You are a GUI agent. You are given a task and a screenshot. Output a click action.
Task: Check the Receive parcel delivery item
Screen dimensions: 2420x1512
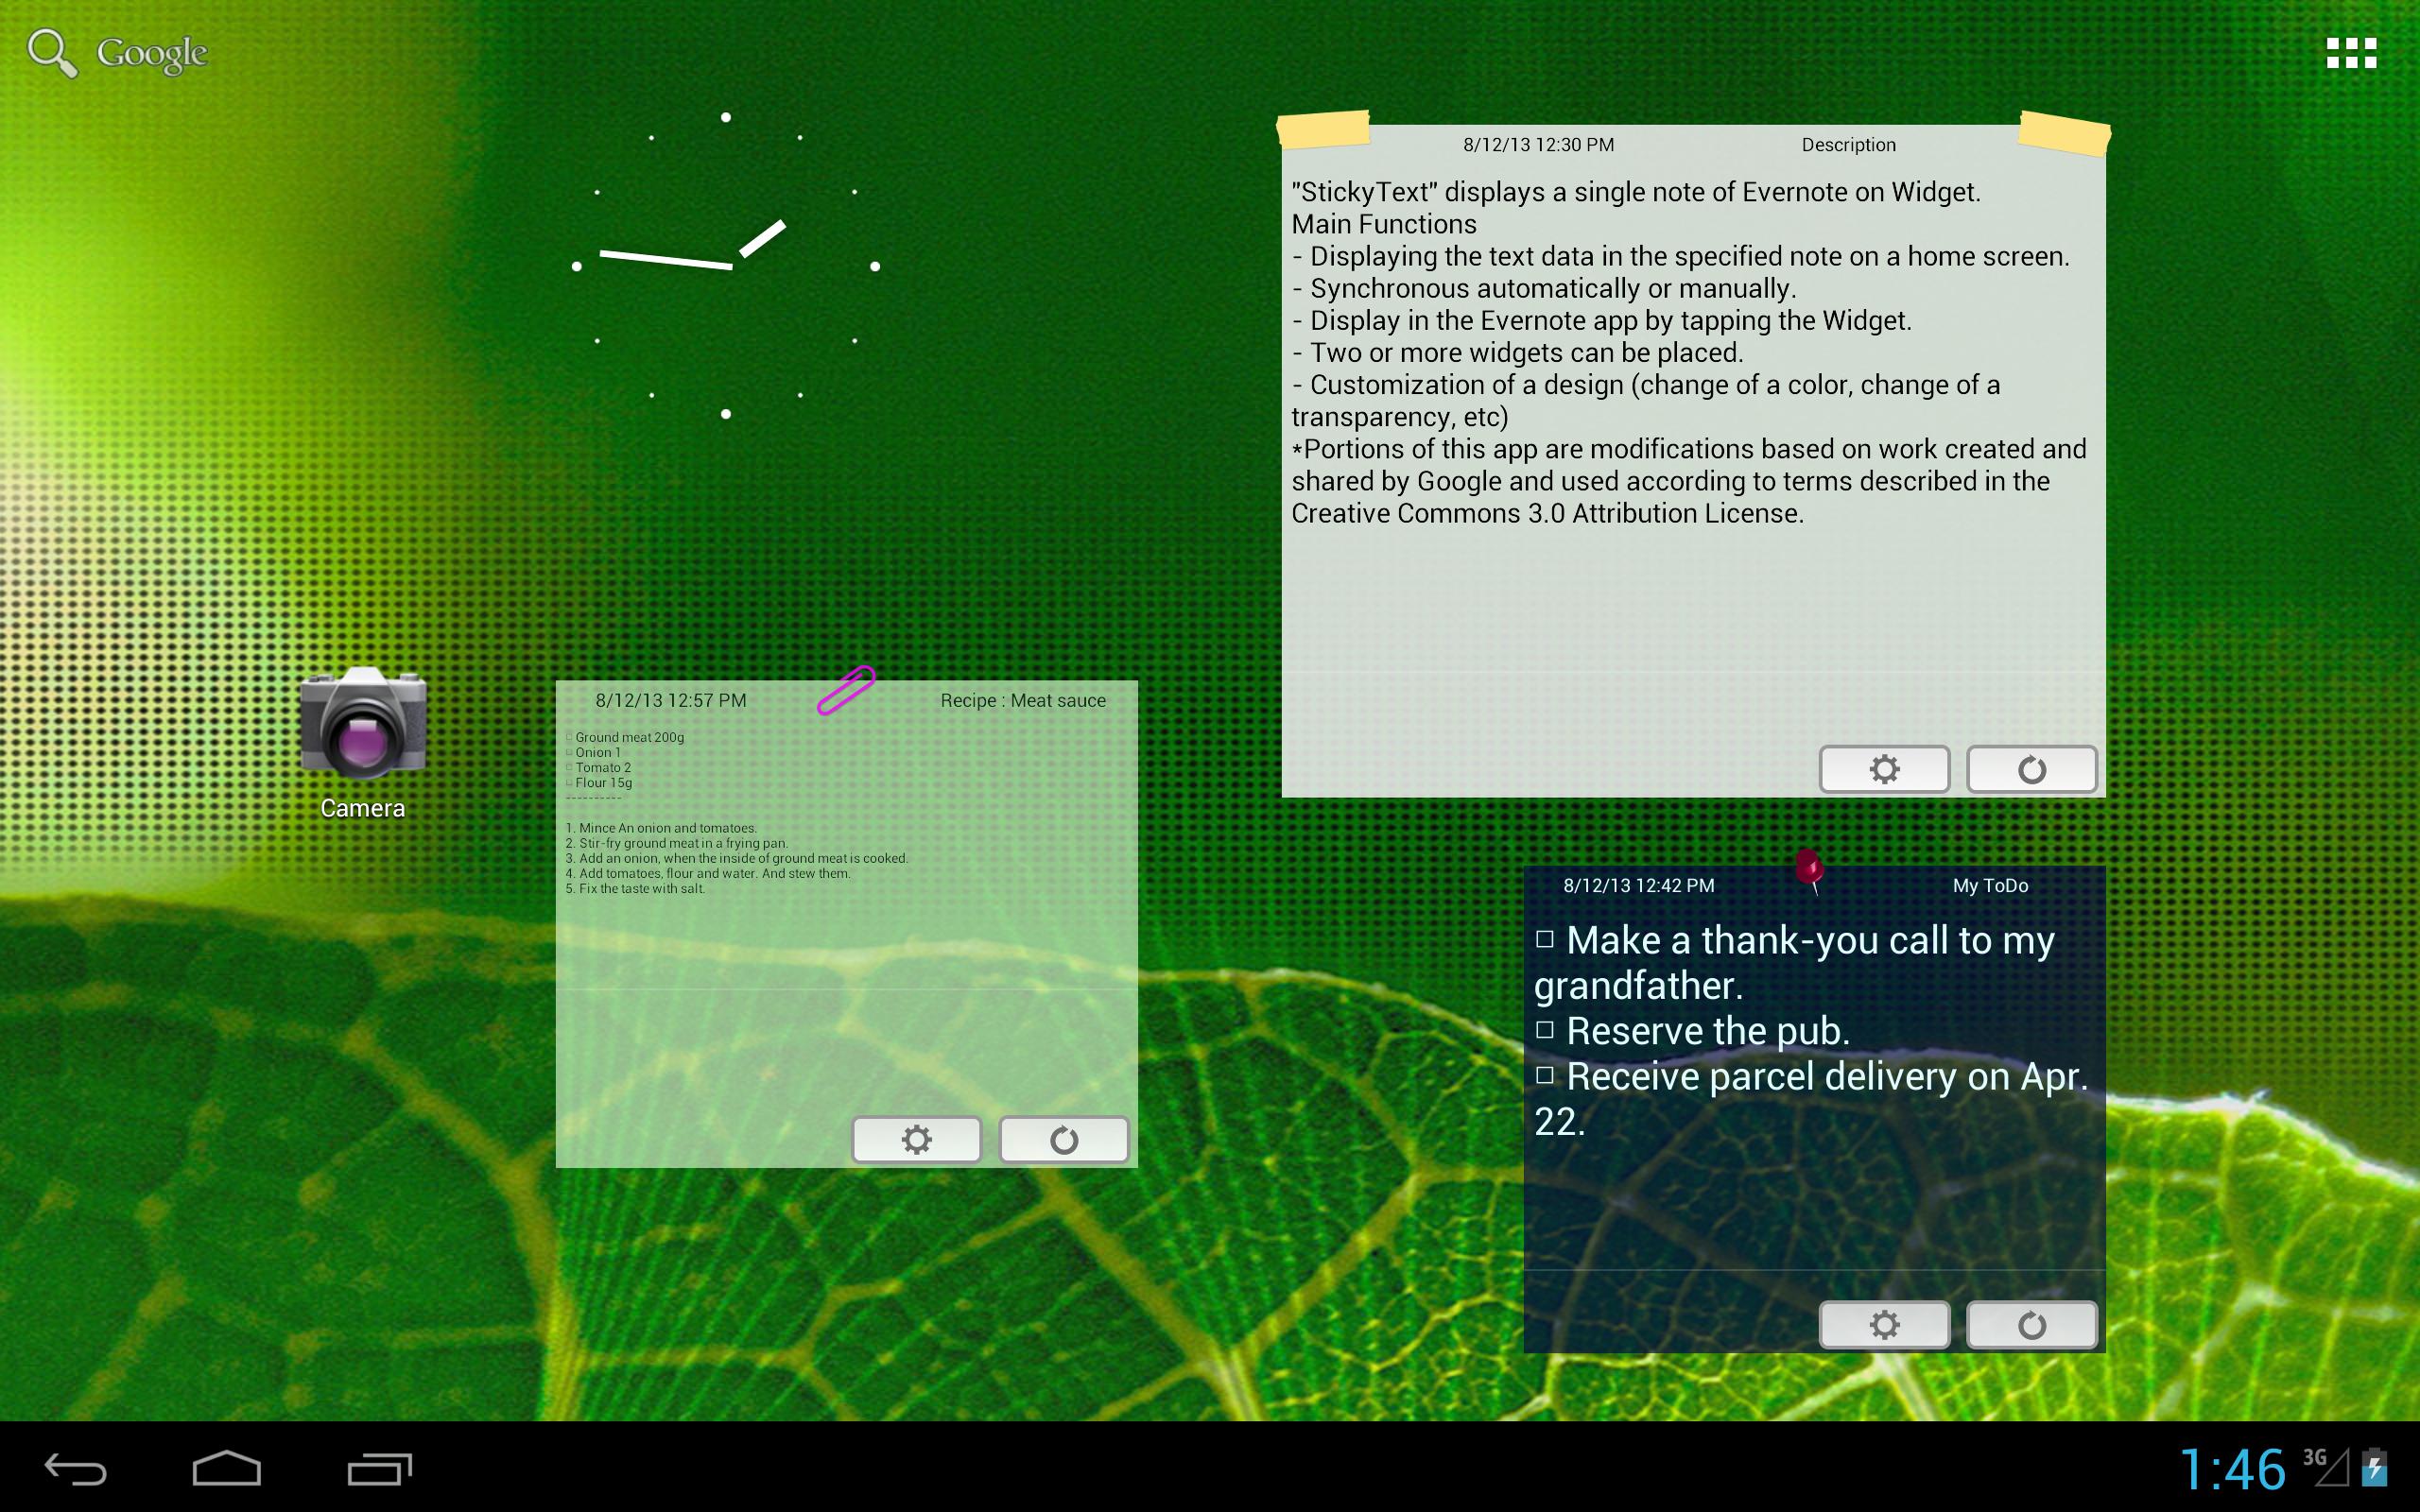point(1545,1075)
